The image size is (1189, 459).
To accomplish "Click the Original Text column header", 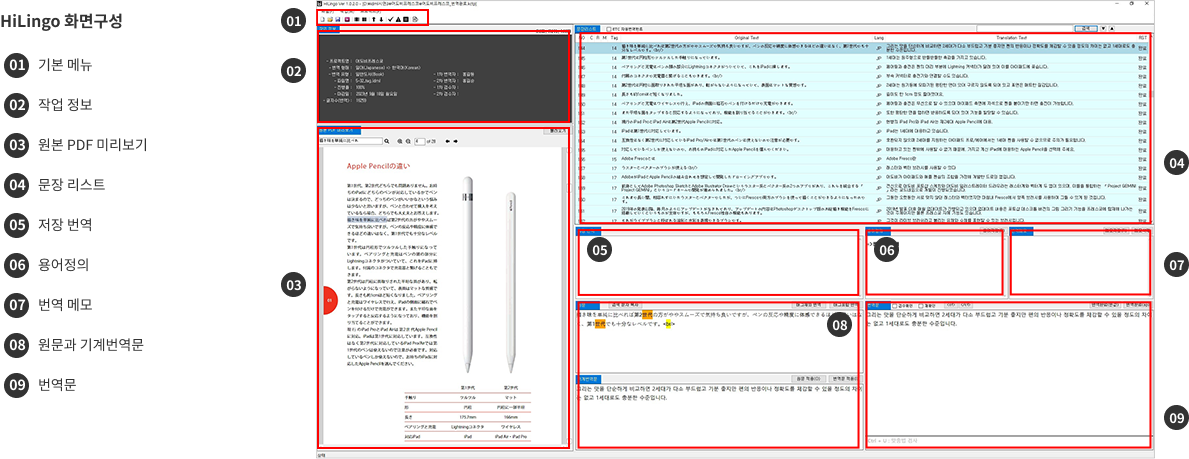I will [x=749, y=37].
